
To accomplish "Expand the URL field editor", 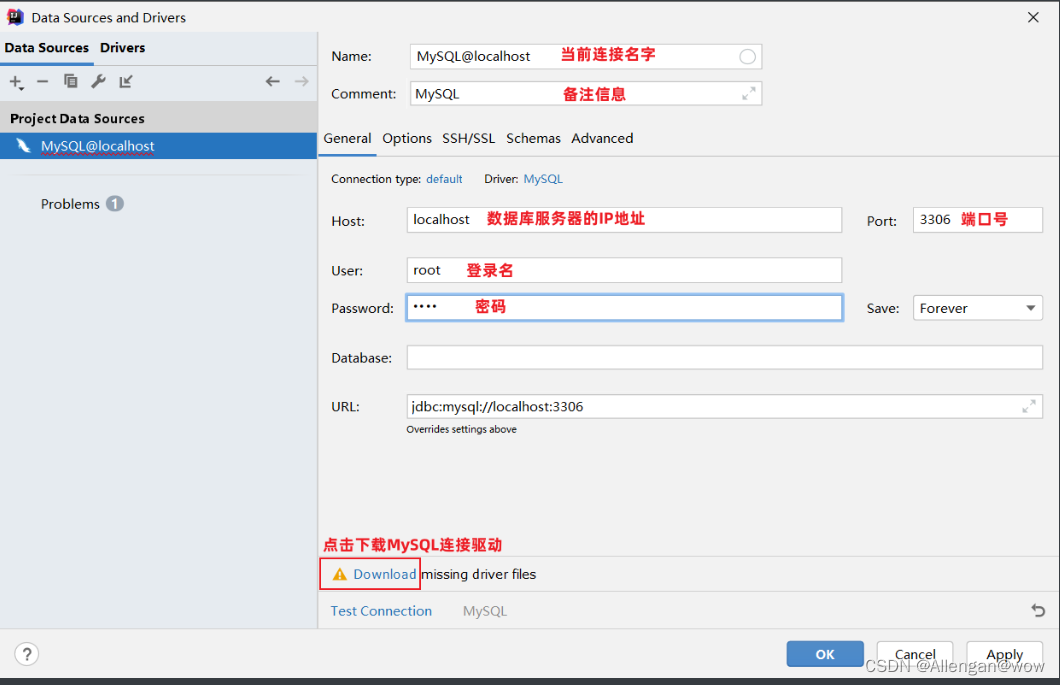I will [1028, 406].
